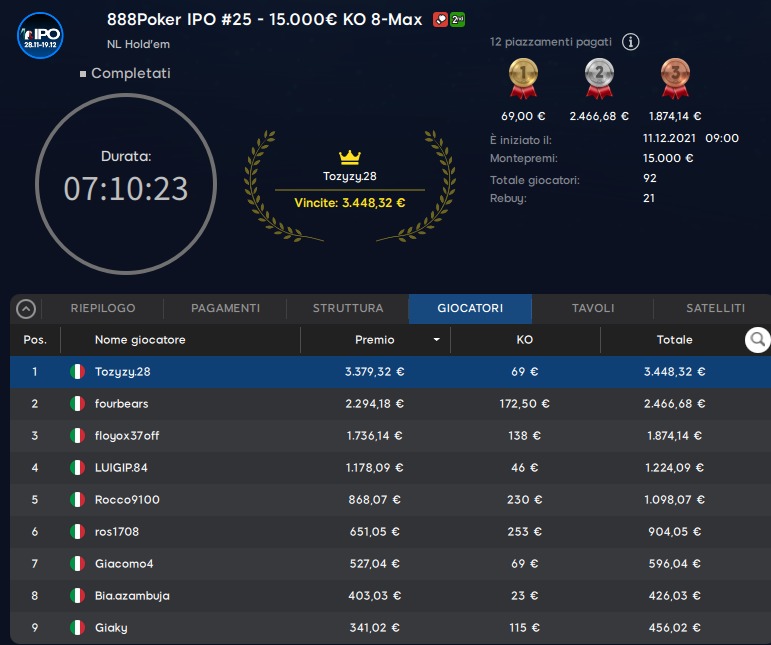Sort by the Premio column header

tap(375, 340)
